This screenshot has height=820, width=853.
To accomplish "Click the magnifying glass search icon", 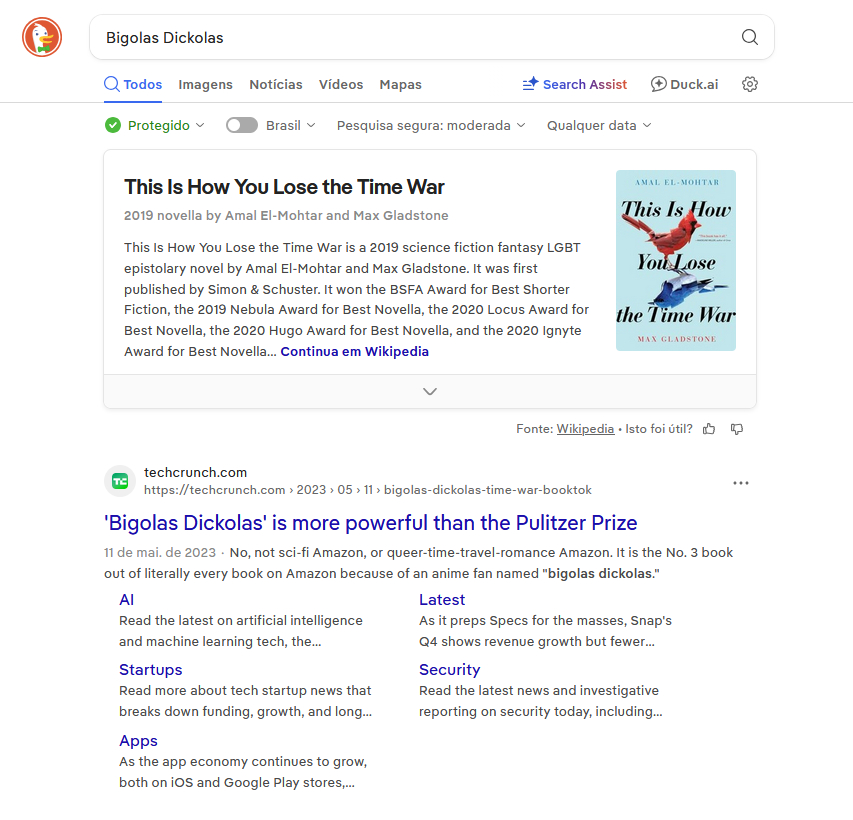I will click(x=749, y=38).
